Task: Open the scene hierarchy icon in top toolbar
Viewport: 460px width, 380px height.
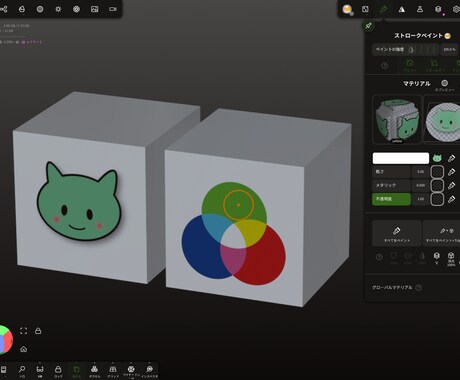Action: tap(3, 9)
